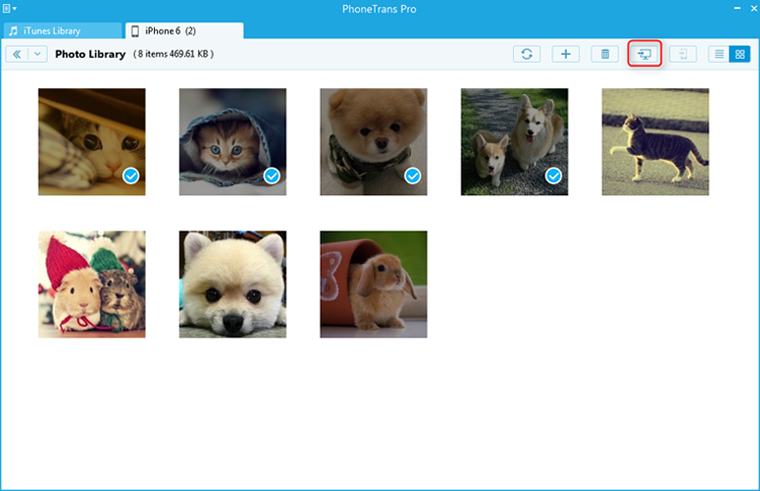
Task: Deselect the two corgis photo checkmark
Action: (x=553, y=176)
